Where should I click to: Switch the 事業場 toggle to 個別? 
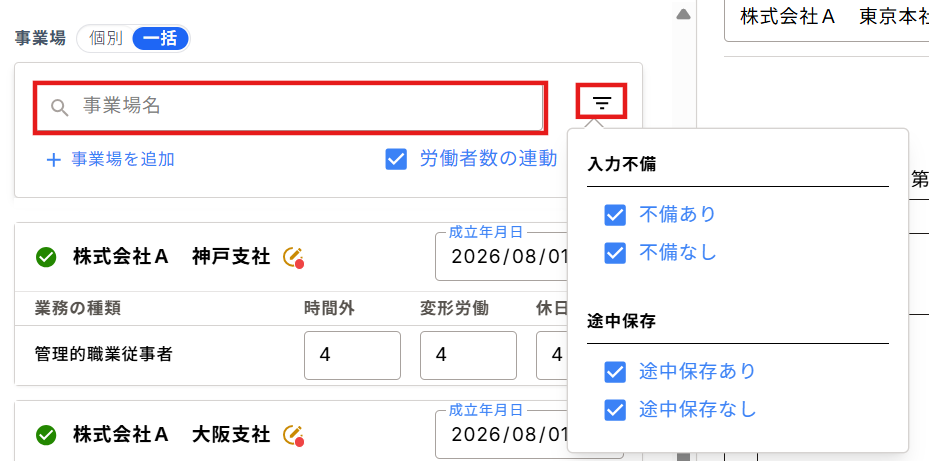click(105, 39)
